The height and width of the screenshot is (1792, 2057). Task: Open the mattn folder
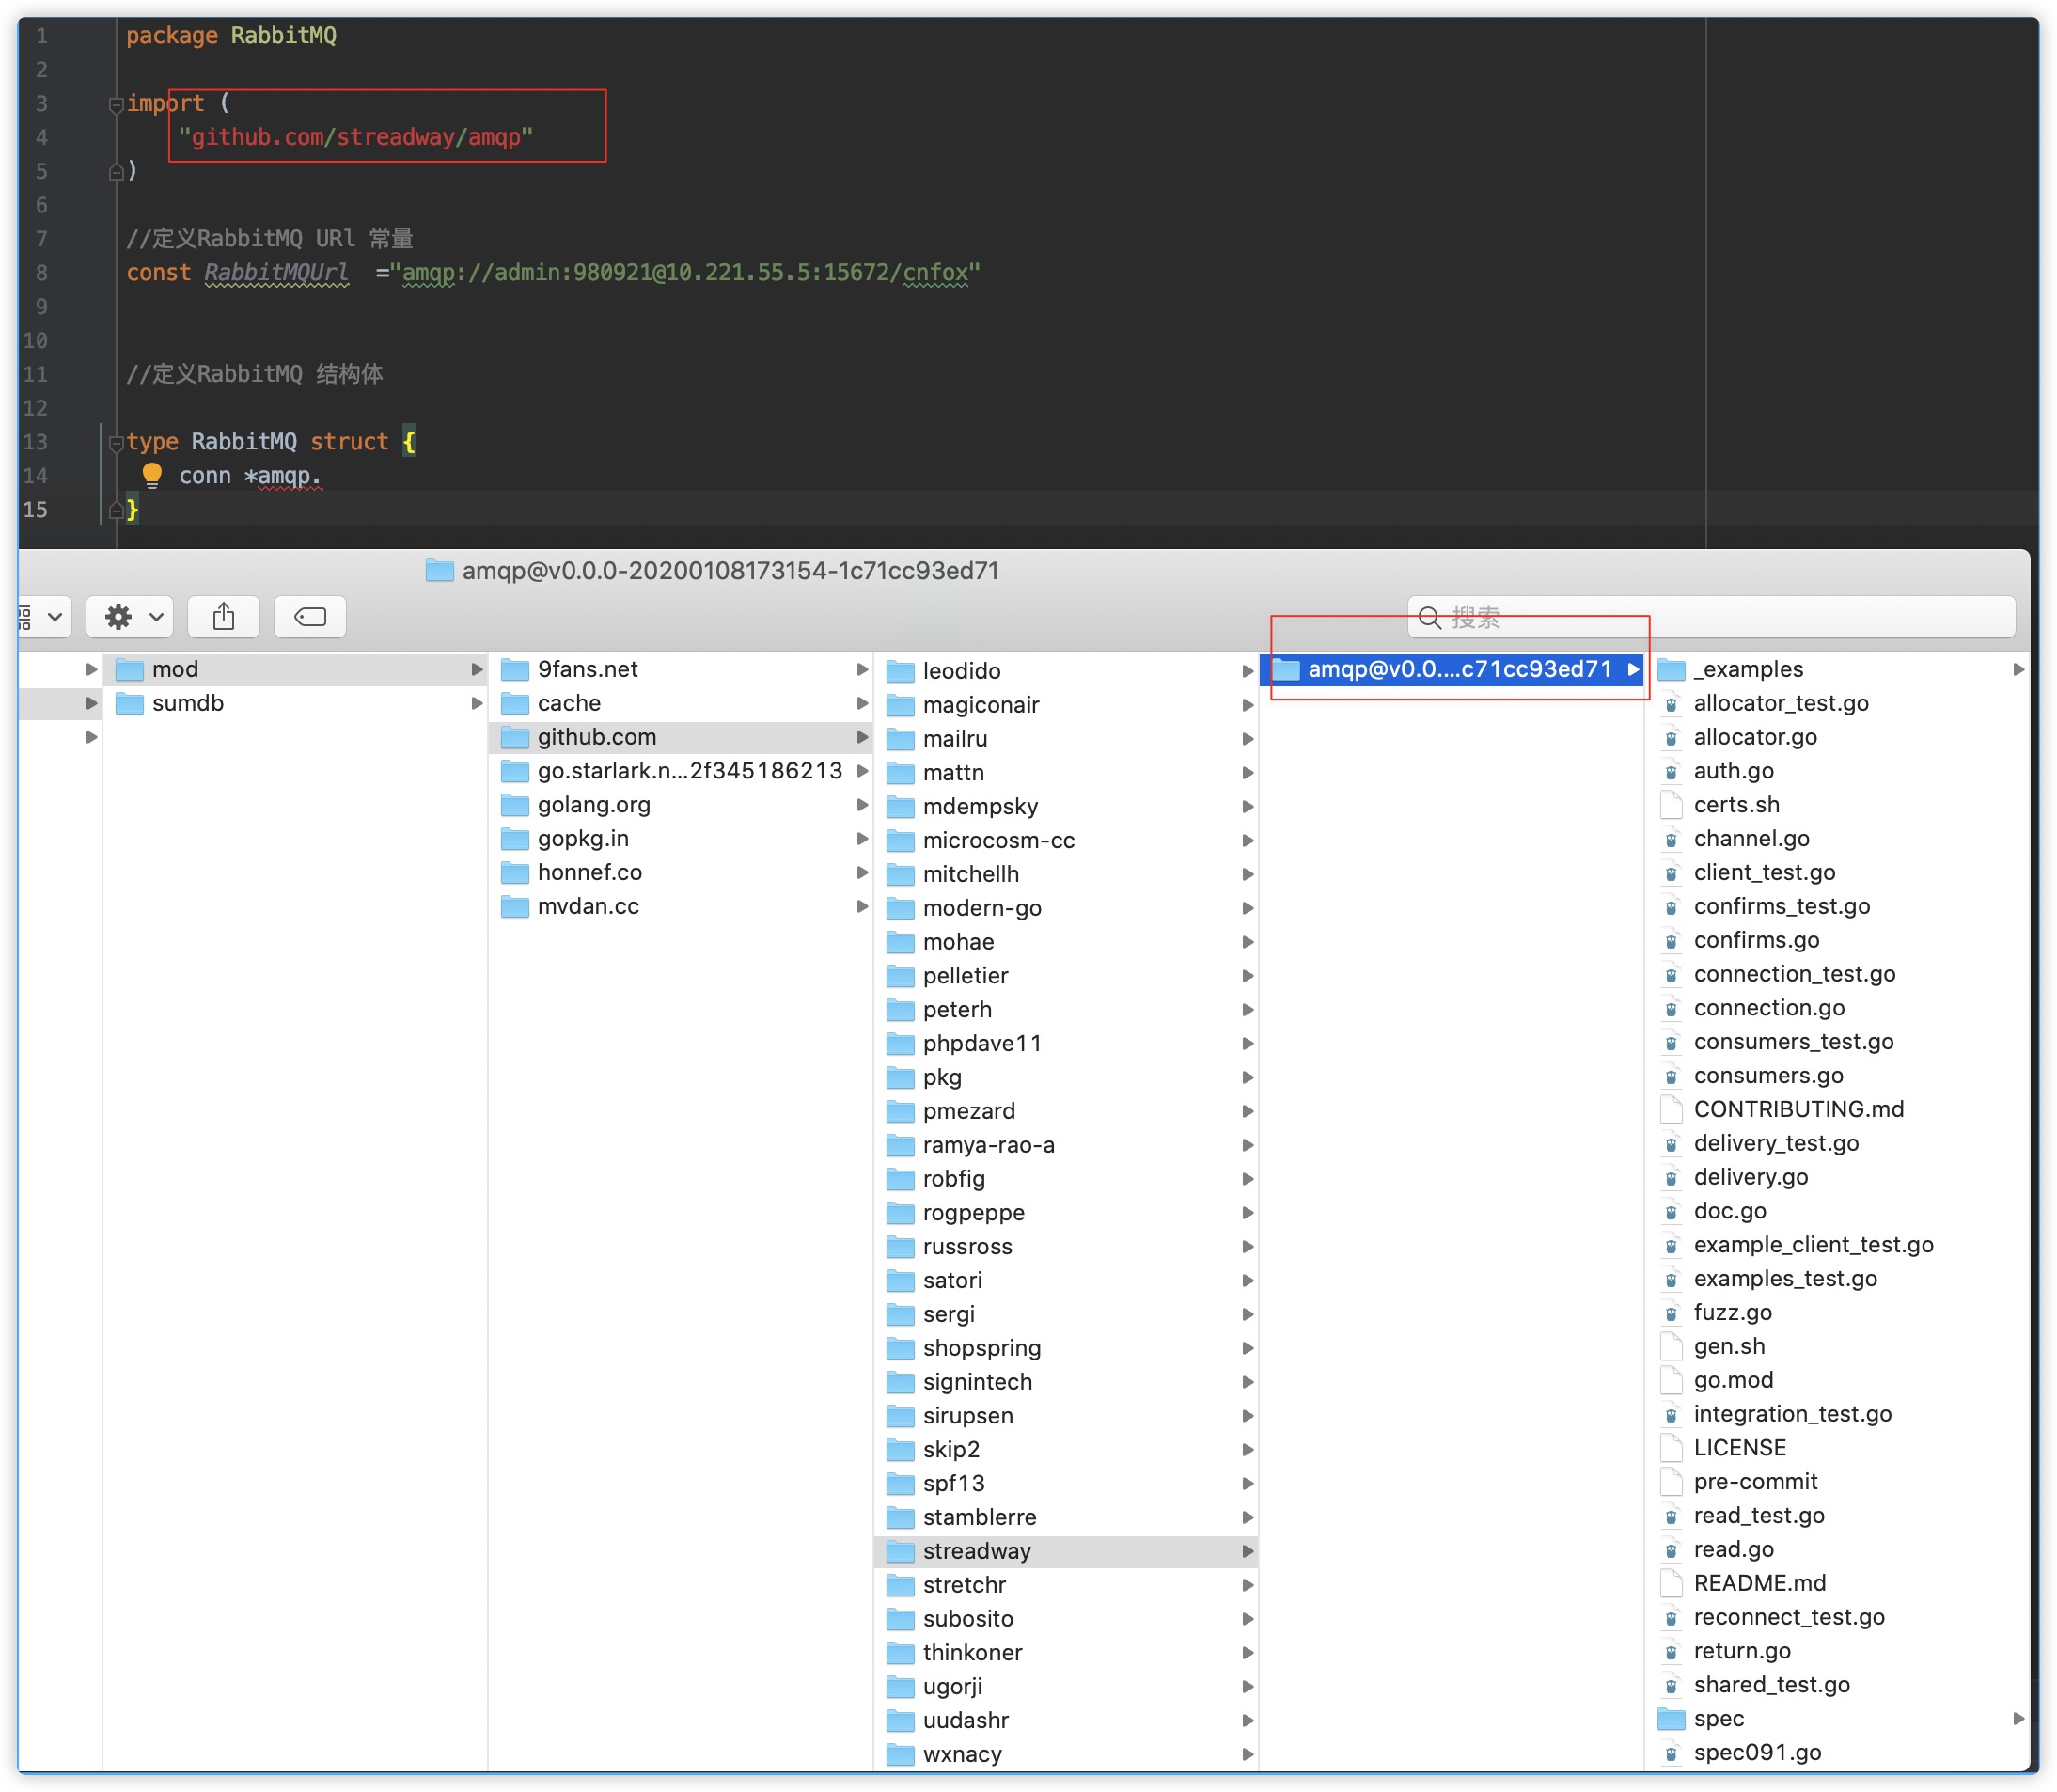(1067, 773)
